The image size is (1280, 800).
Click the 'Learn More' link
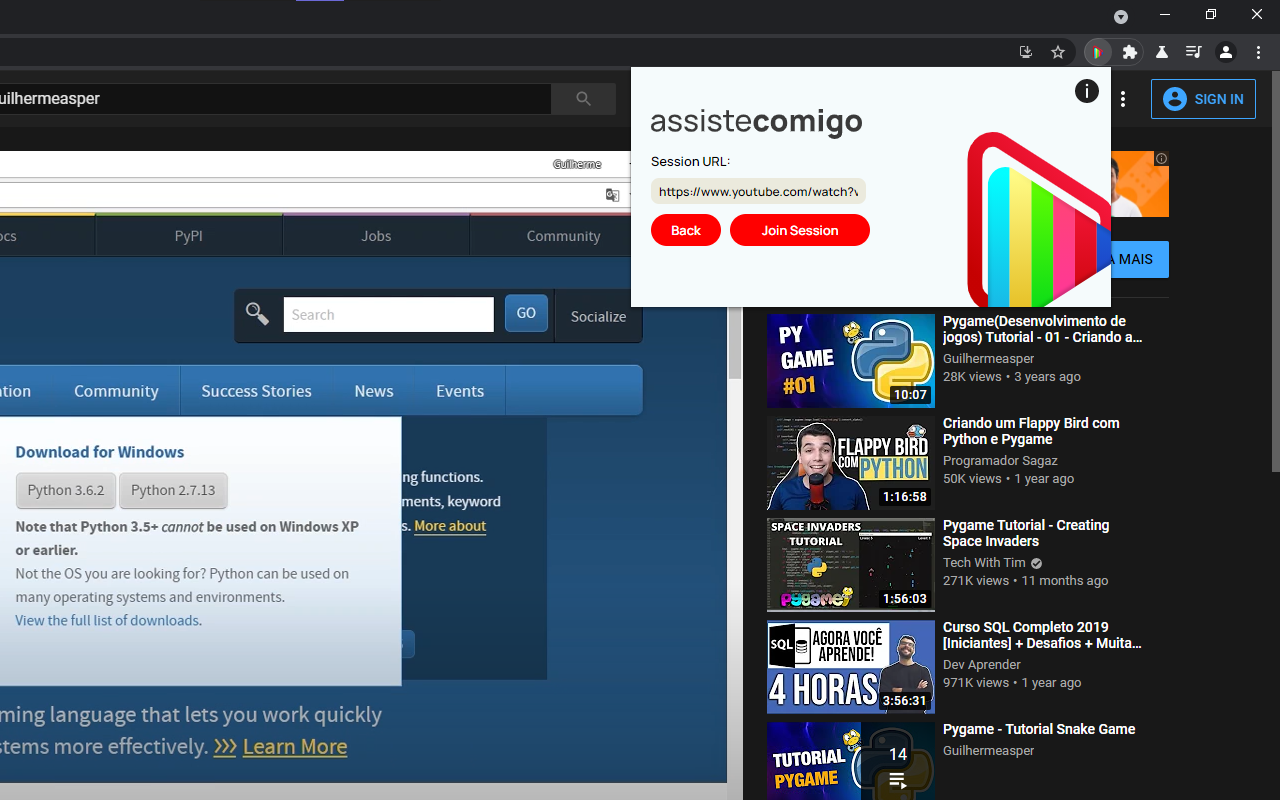pos(295,746)
